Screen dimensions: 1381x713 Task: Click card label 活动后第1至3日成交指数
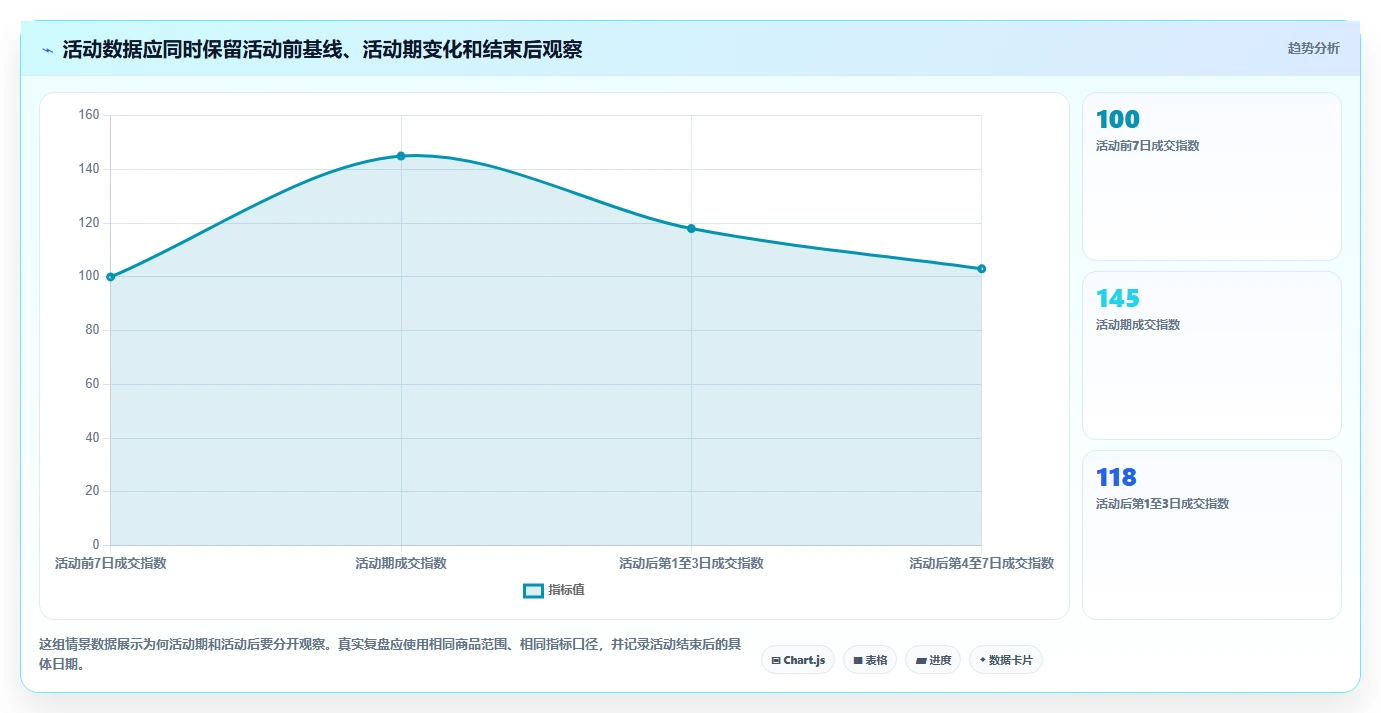tap(1162, 504)
